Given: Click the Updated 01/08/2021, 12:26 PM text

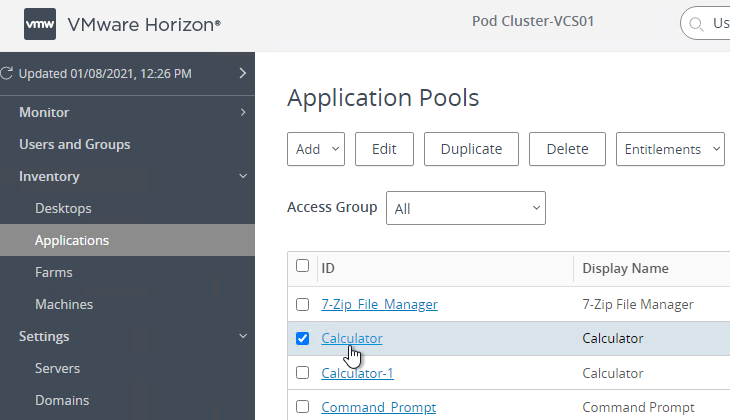Looking at the screenshot, I should 105,74.
